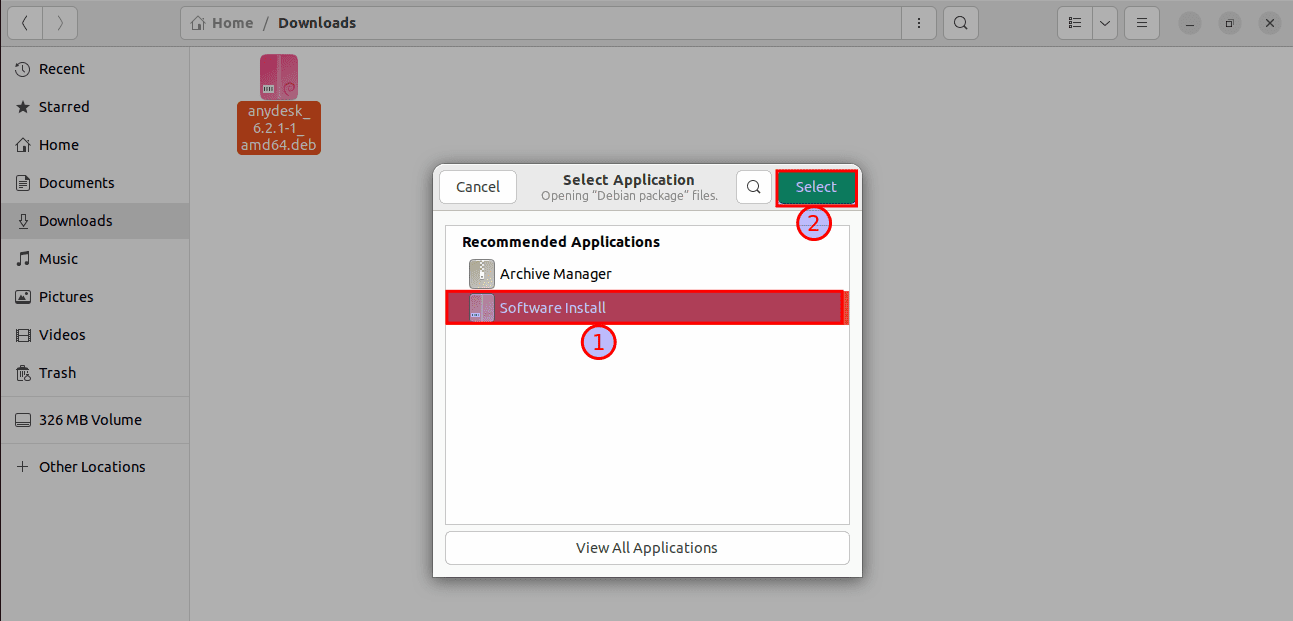Click the Downloads label in sidebar
1293x621 pixels.
click(x=76, y=221)
